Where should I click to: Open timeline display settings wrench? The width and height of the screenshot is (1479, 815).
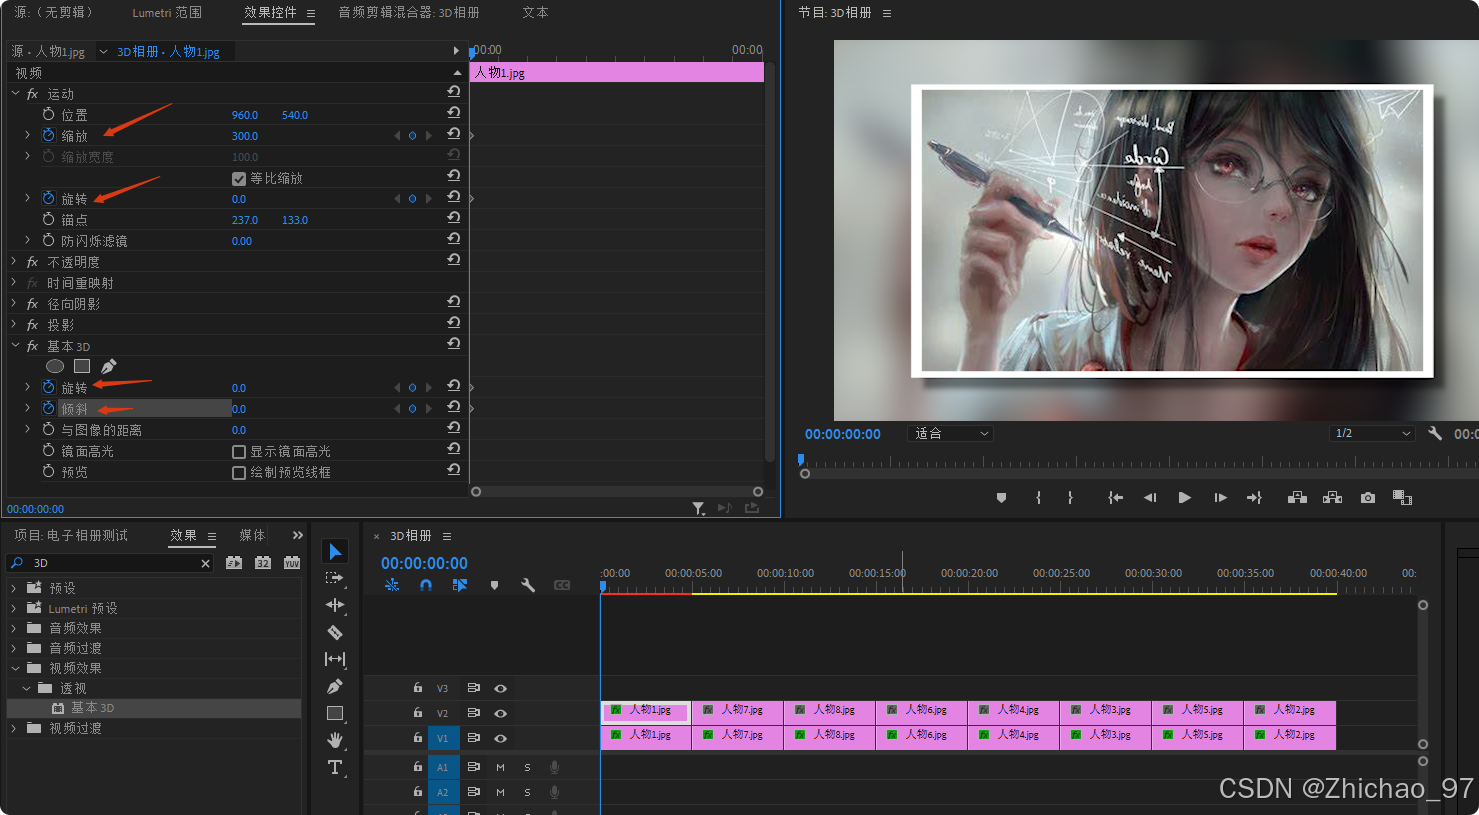pyautogui.click(x=528, y=585)
